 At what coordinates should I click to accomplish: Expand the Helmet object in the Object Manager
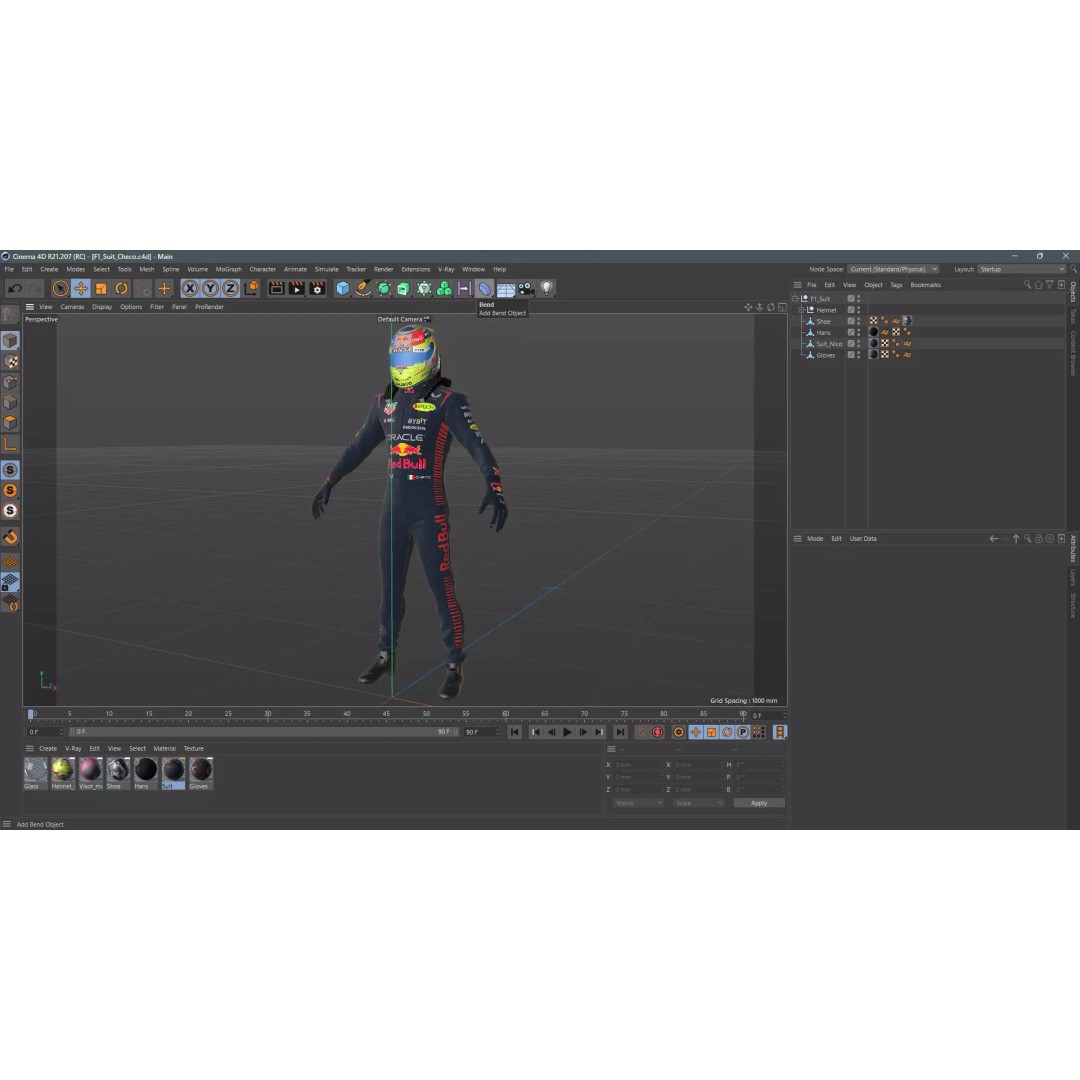click(801, 310)
